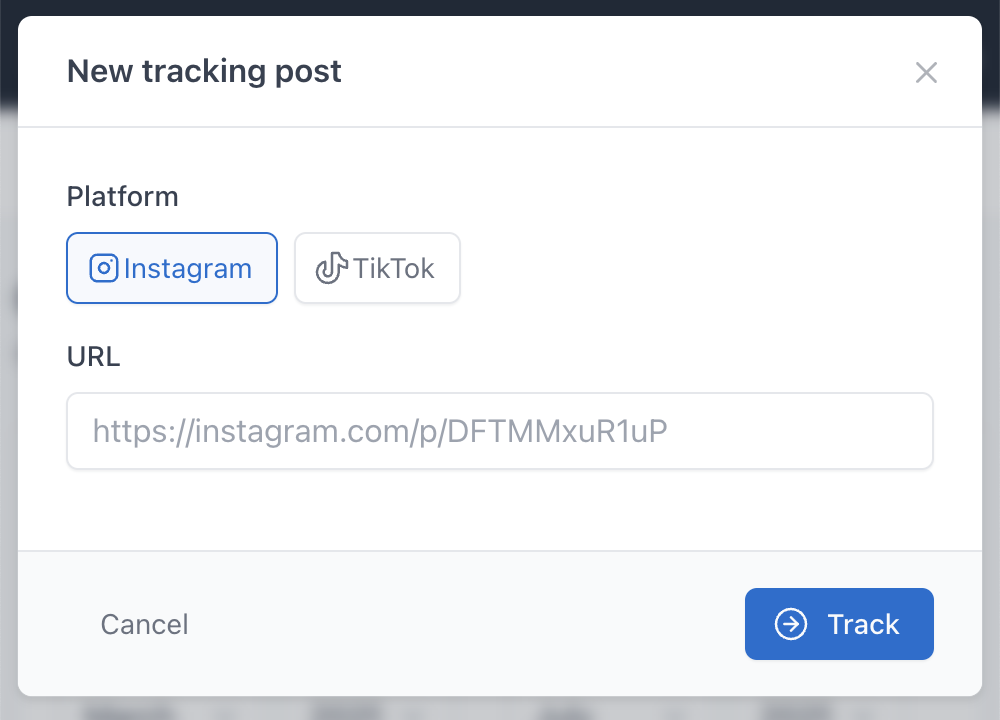The height and width of the screenshot is (720, 1000).
Task: Click the Instagram camera logo icon
Action: 104,268
